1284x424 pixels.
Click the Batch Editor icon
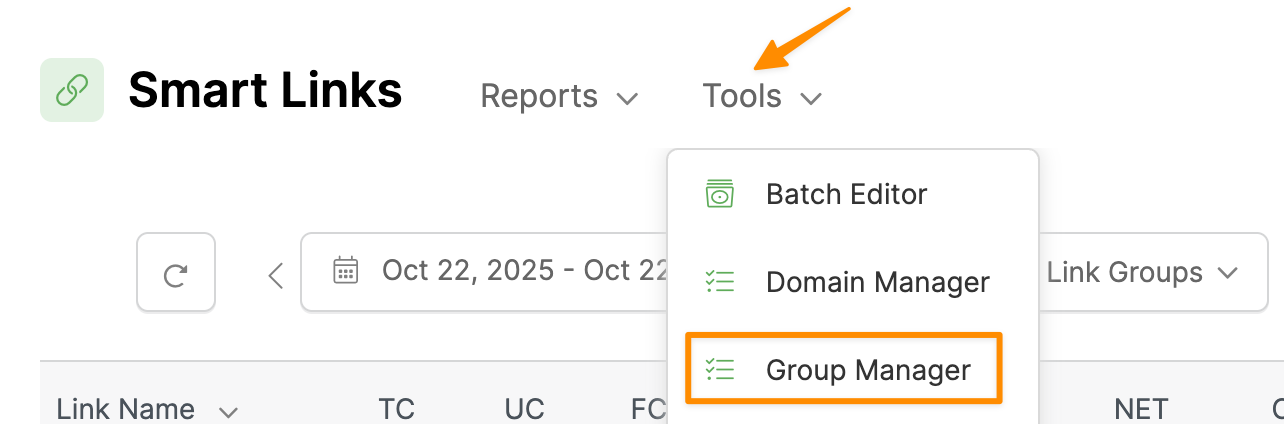(719, 194)
